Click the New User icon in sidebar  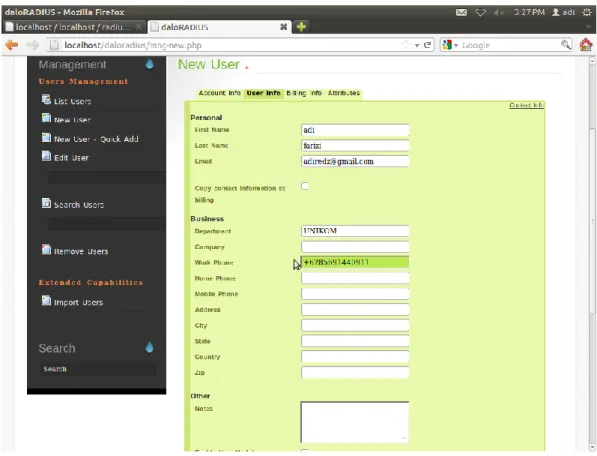pos(46,118)
